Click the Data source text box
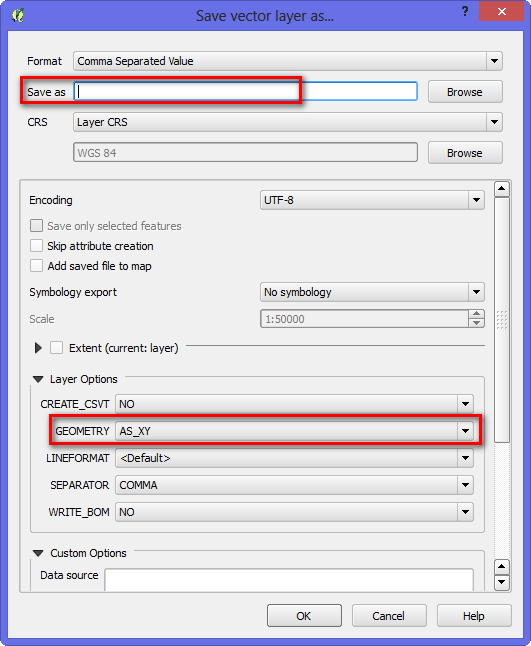531x646 pixels. click(x=289, y=580)
